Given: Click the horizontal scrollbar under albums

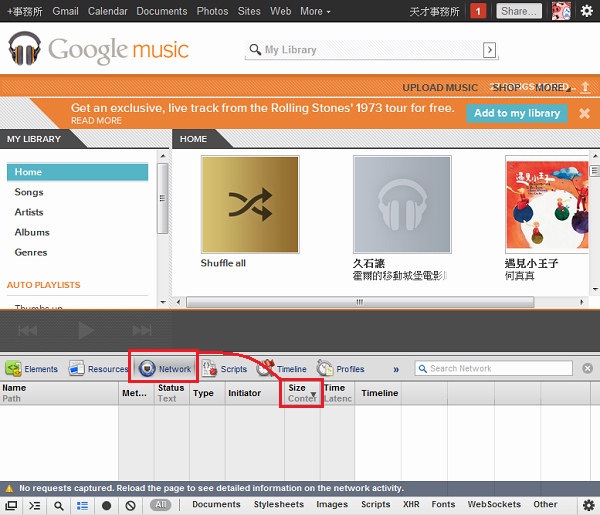Looking at the screenshot, I should pos(360,302).
